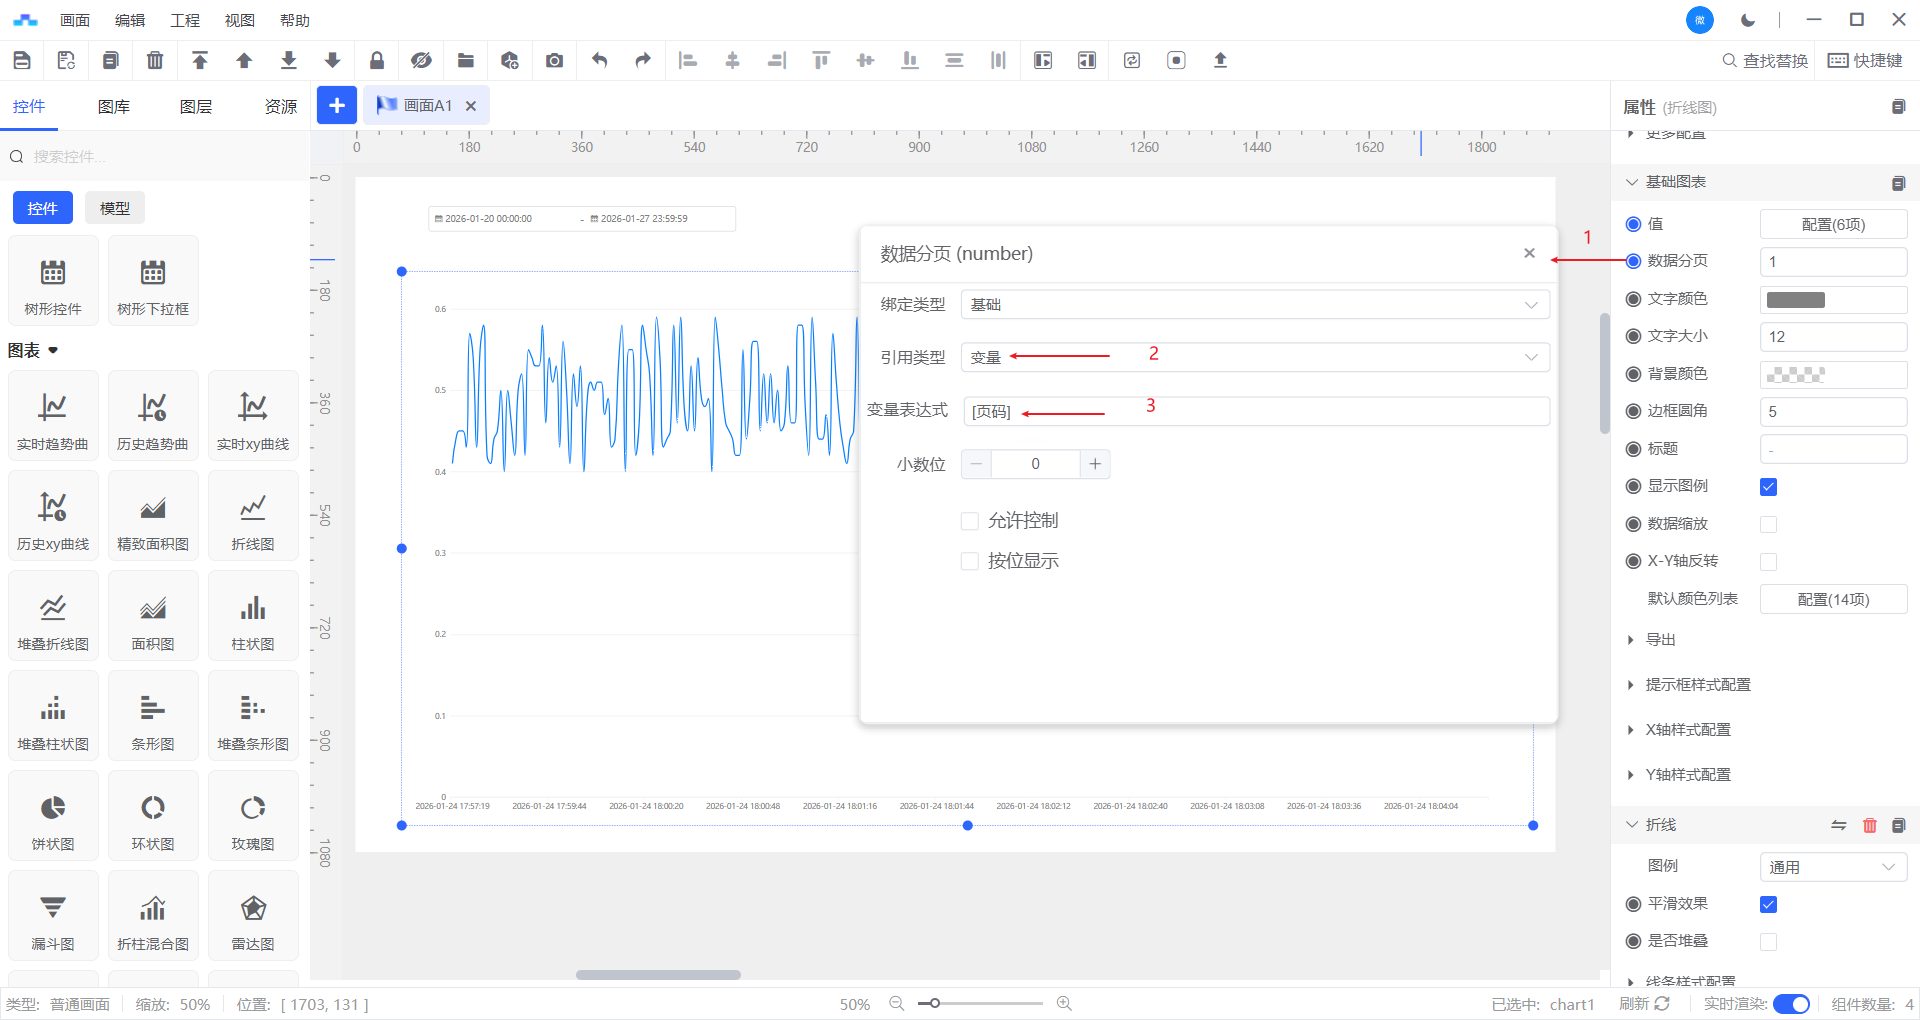Check the 按位显示 checkbox
1920x1020 pixels.
969,561
